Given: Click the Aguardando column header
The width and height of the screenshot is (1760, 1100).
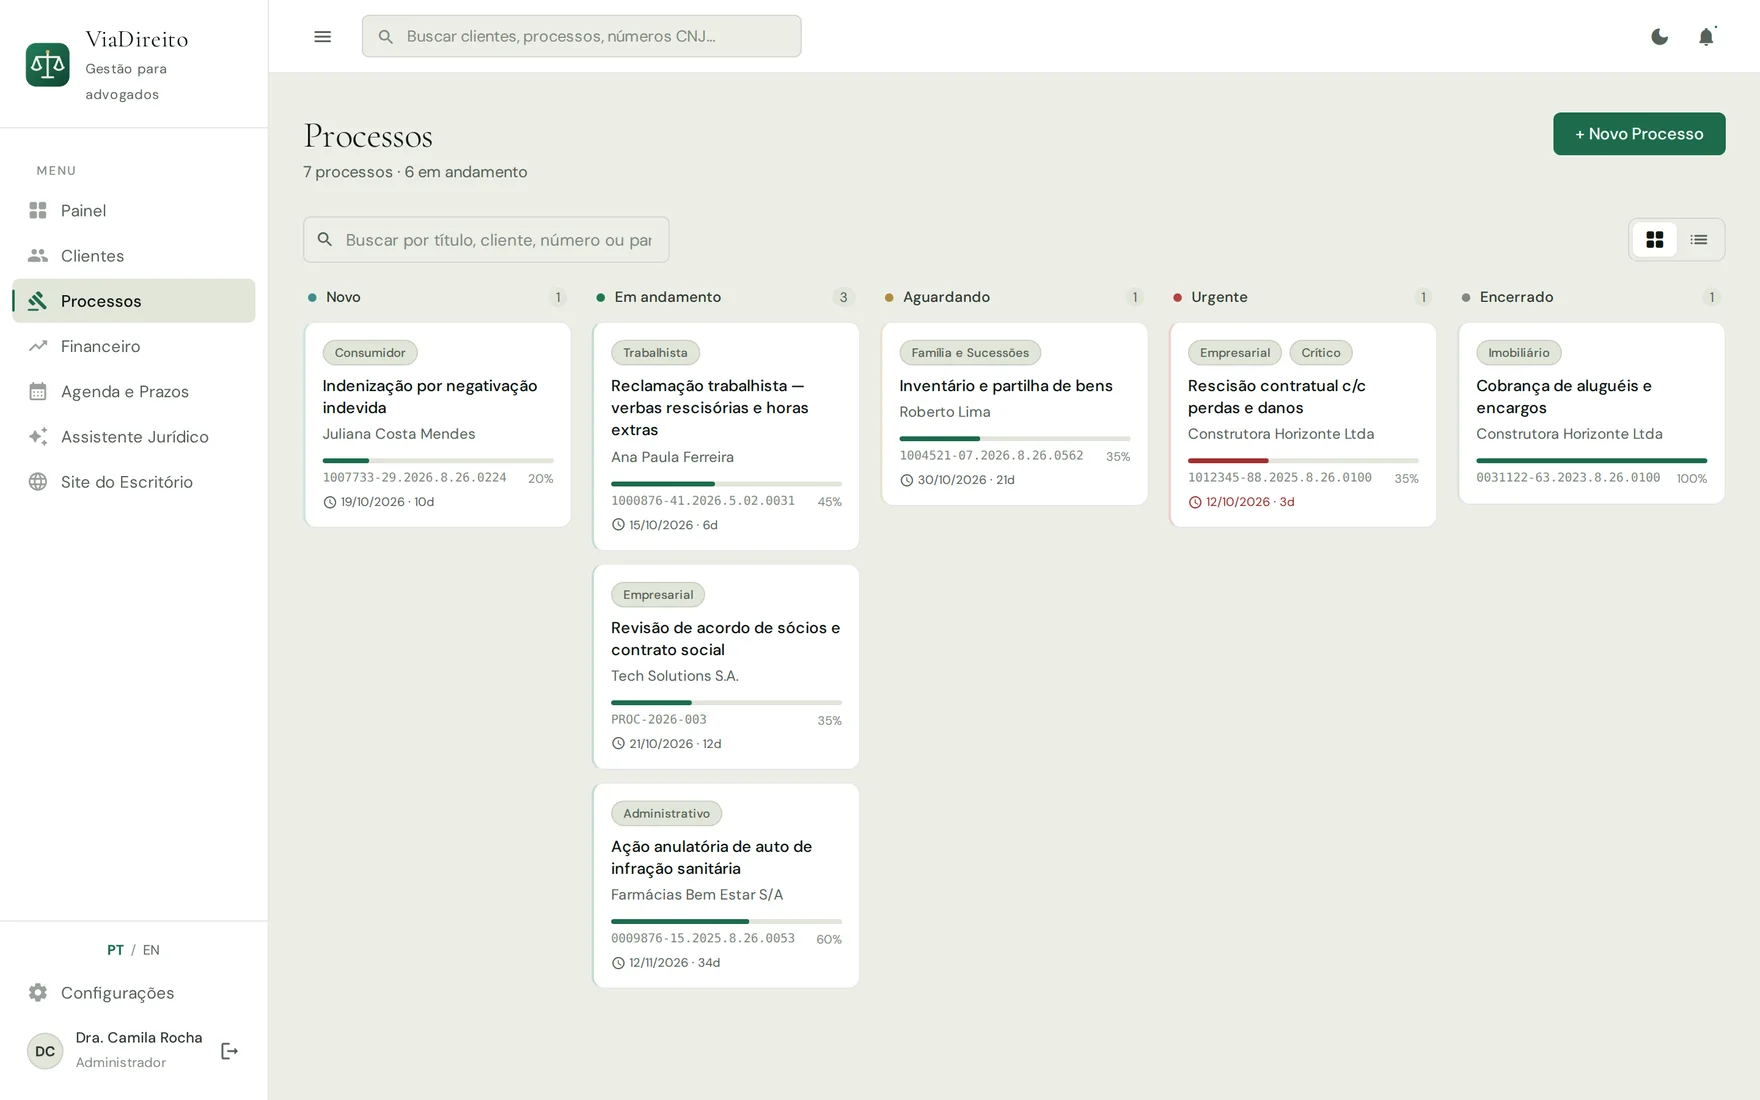Looking at the screenshot, I should point(1014,298).
